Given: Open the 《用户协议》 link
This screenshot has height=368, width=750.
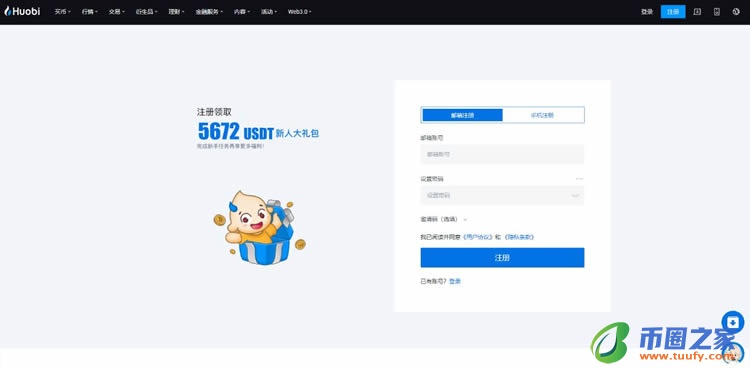Looking at the screenshot, I should (x=478, y=237).
